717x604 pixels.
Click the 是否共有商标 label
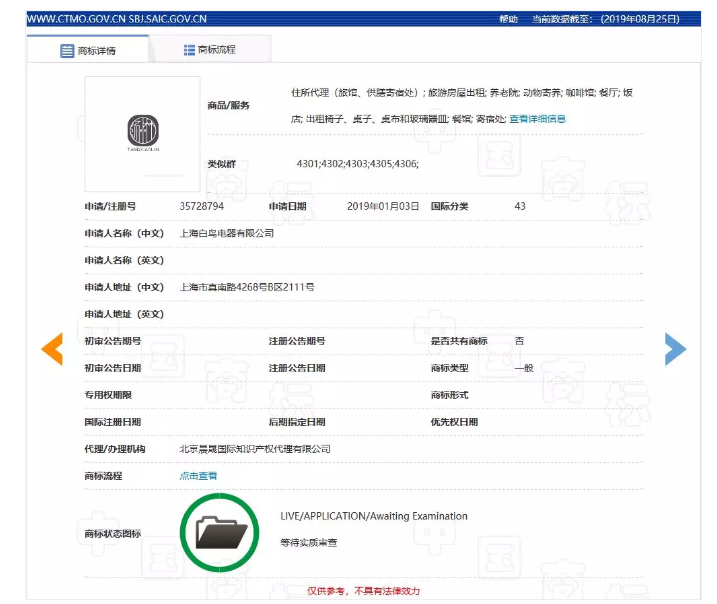459,341
